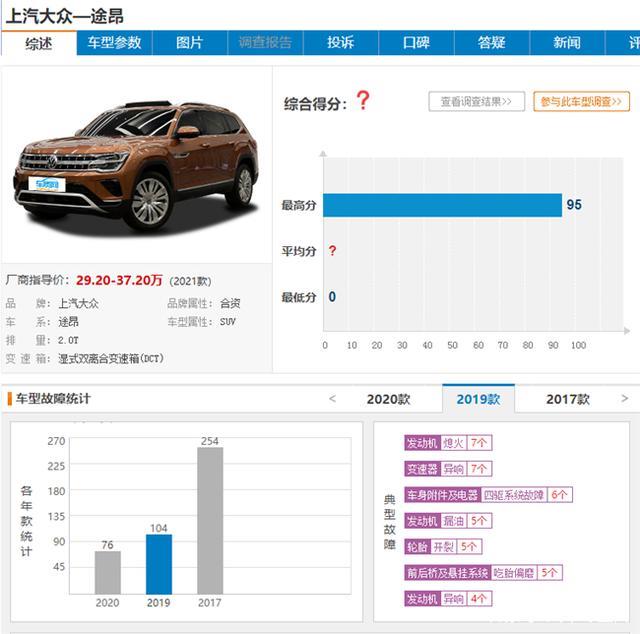Click the 发动机 熄火 7个 fault tag
The width and height of the screenshot is (640, 634).
point(448,443)
